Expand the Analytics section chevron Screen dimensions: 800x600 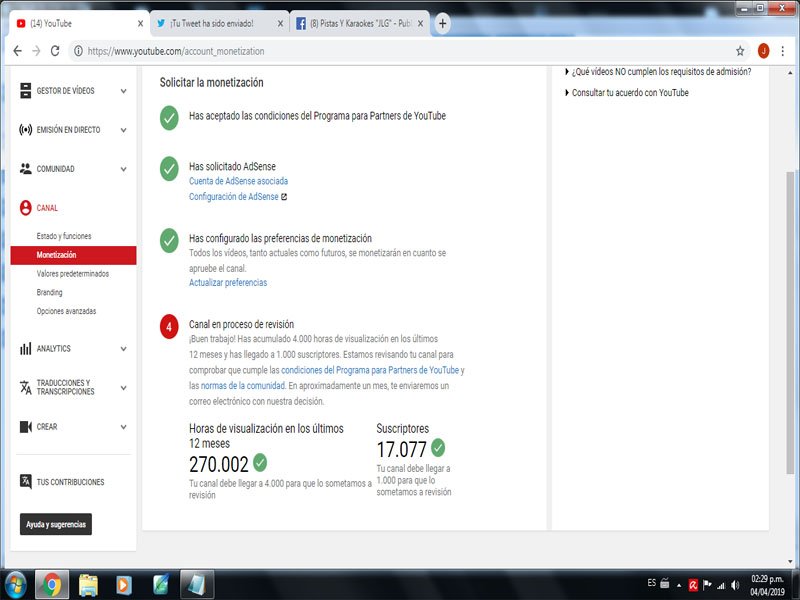coord(123,349)
